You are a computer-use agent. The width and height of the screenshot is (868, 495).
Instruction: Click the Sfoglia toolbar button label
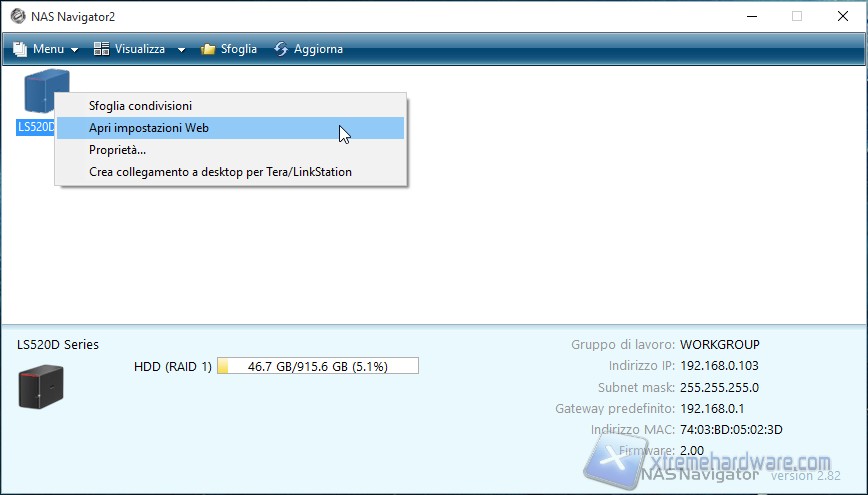click(x=239, y=49)
